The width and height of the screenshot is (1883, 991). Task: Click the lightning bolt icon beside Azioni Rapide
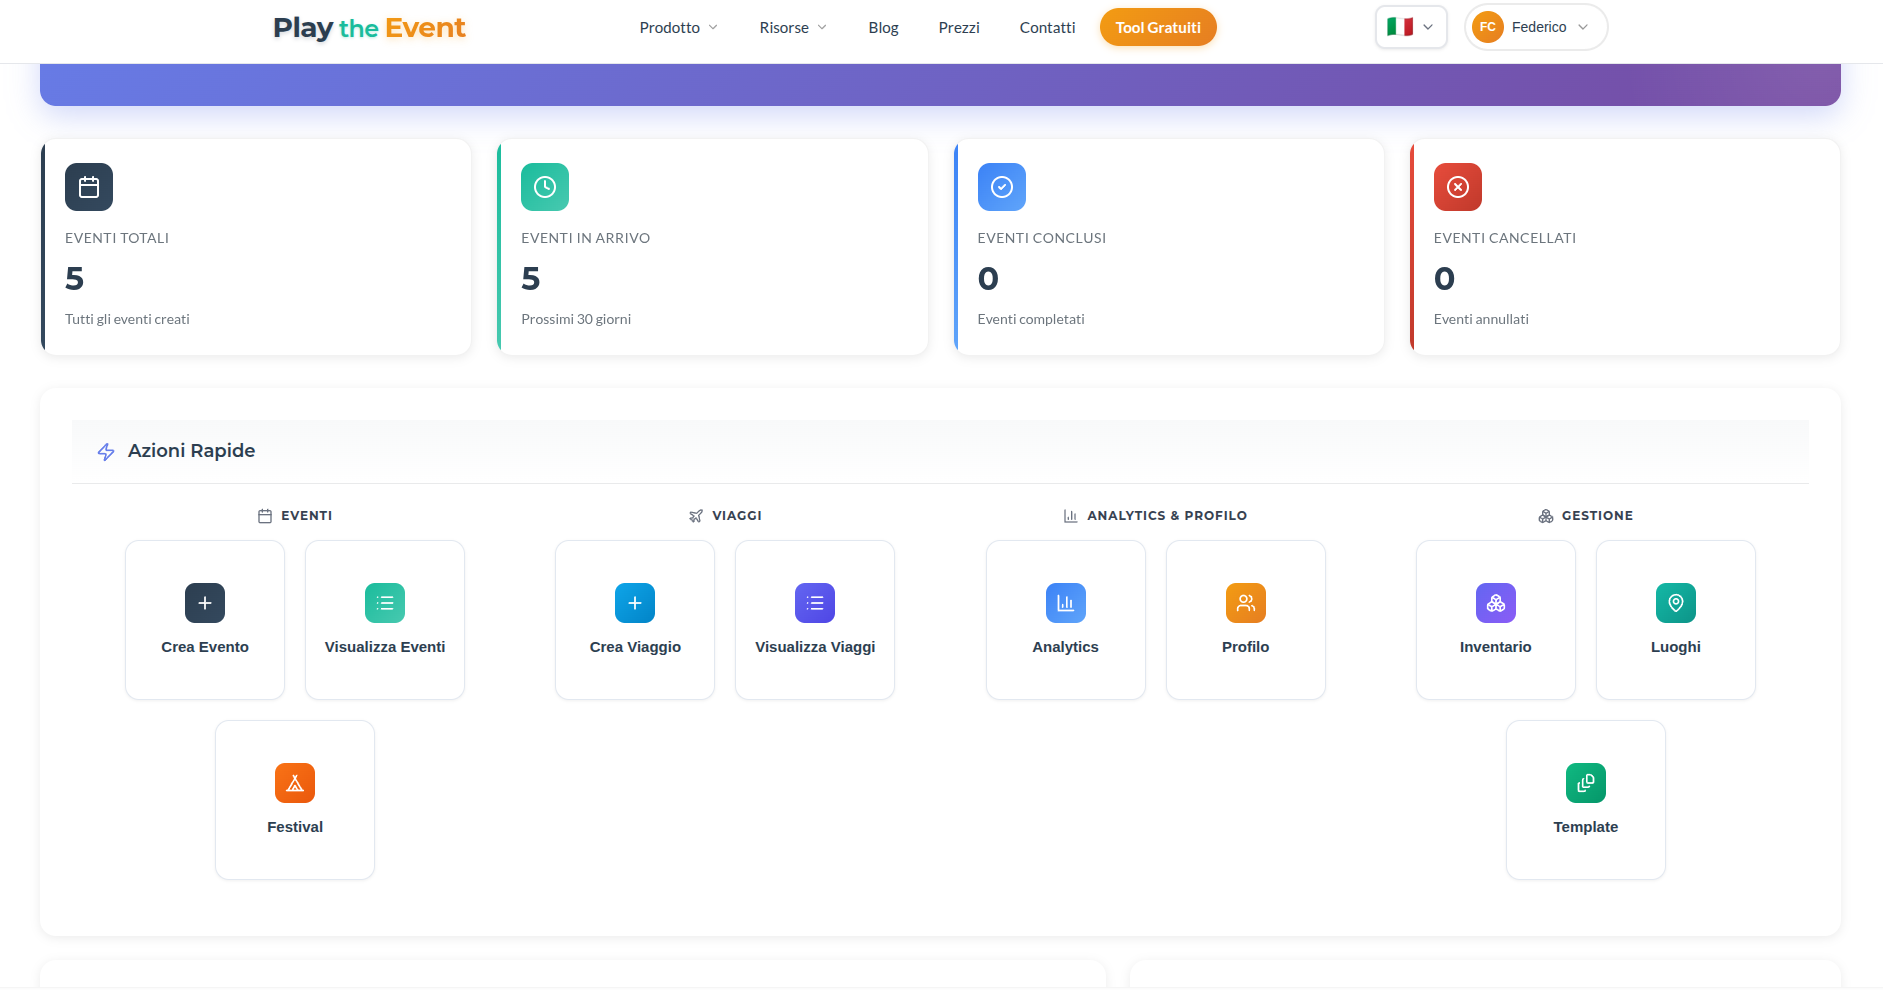[106, 452]
